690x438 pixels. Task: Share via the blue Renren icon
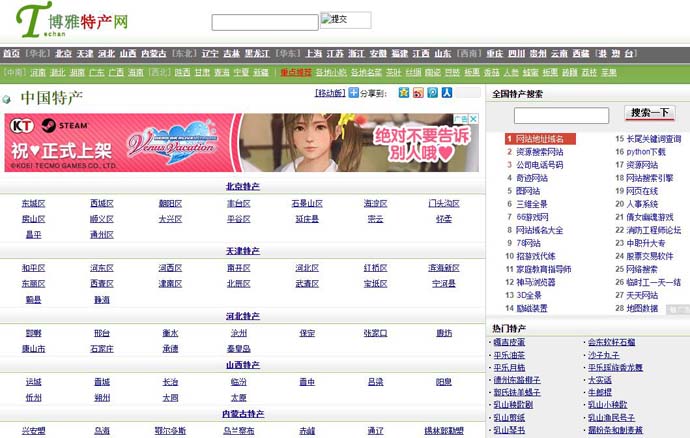point(447,92)
